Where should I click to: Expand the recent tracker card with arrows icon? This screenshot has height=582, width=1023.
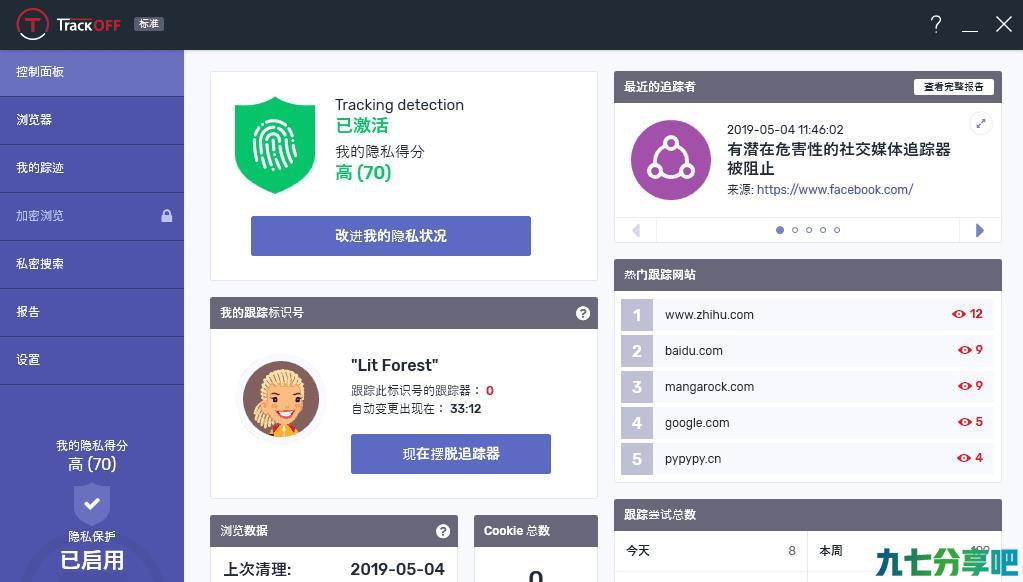[x=981, y=123]
